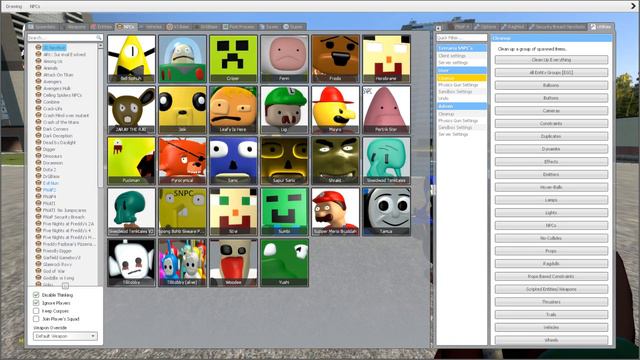Select the orange fox pirate NPC thumbnail
Viewport: 640px width, 360px height.
pyautogui.click(x=182, y=161)
